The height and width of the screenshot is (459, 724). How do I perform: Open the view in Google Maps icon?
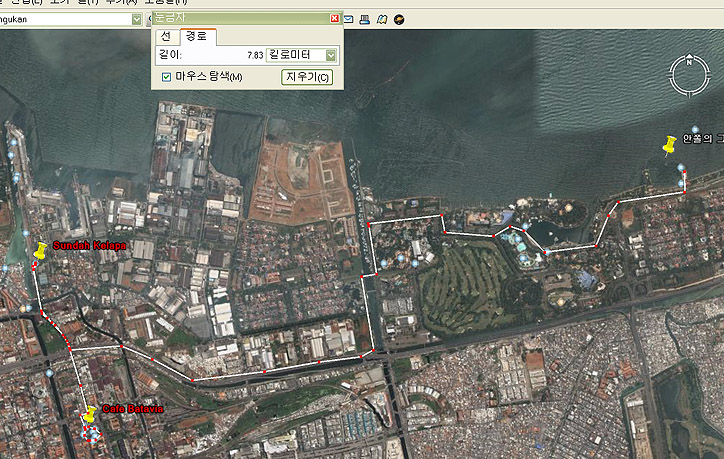[x=382, y=19]
